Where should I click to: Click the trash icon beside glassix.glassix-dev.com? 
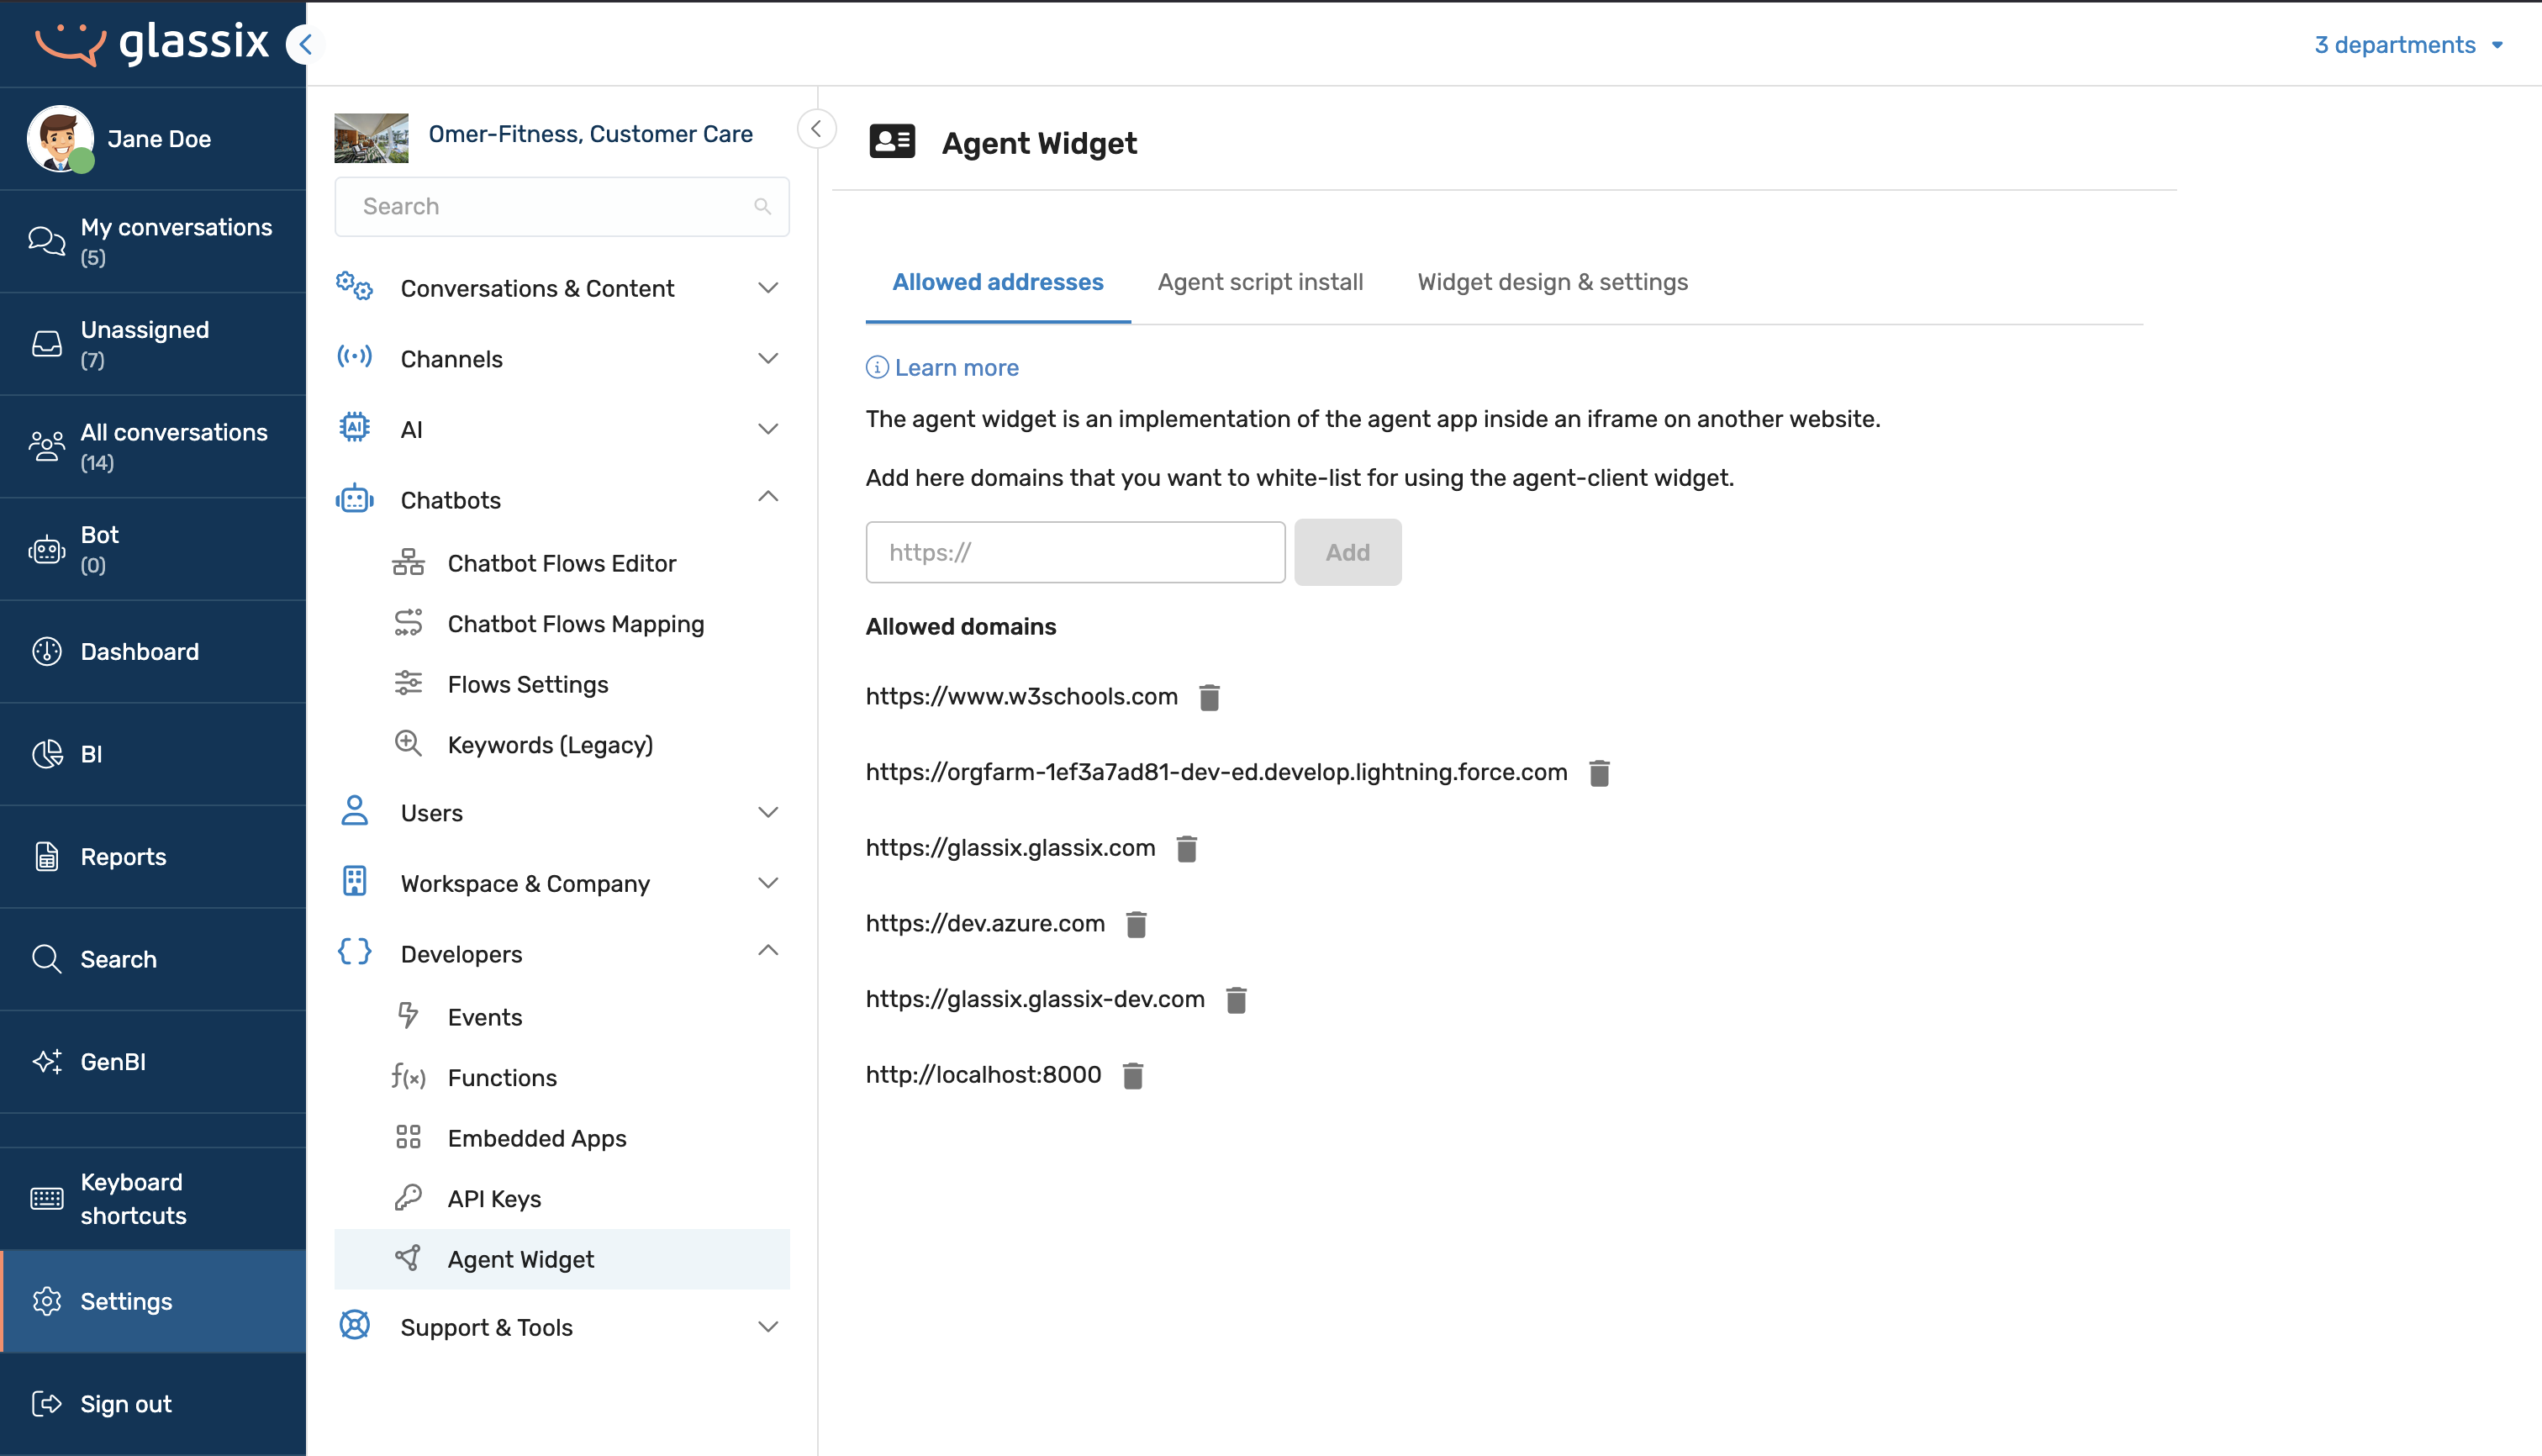(1236, 1000)
